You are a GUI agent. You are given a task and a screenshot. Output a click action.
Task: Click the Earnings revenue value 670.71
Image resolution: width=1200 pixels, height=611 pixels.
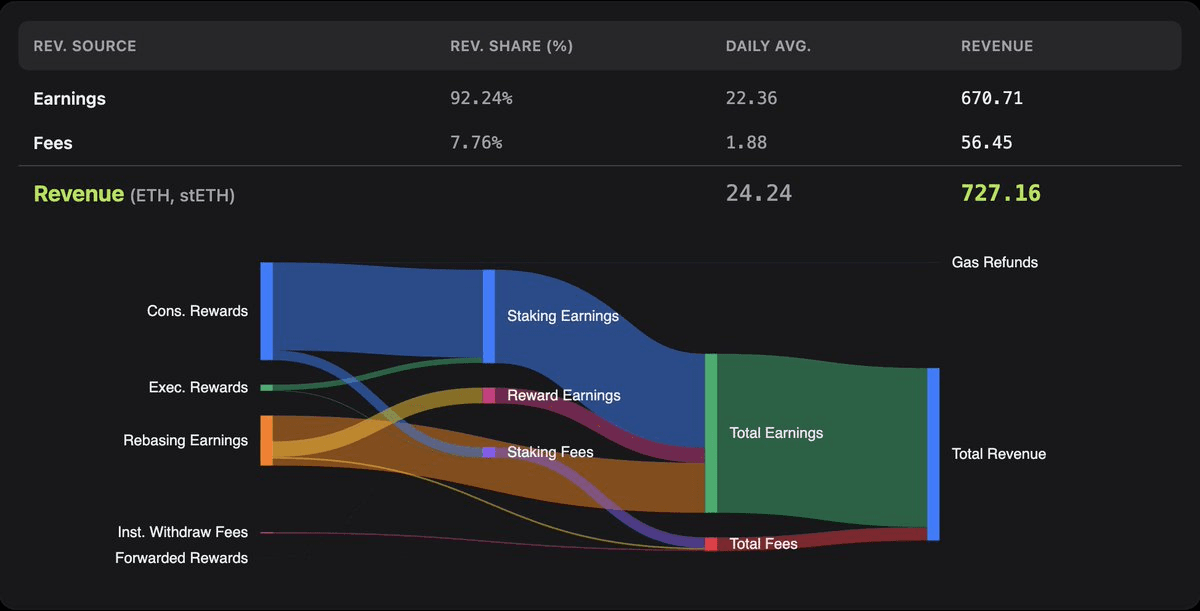point(991,99)
